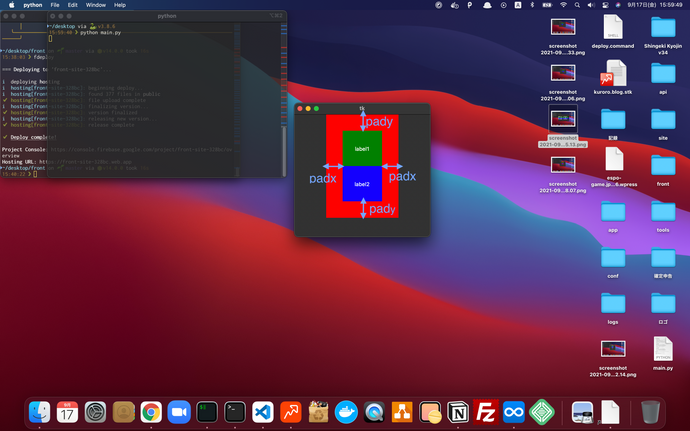Open the green diamond app in dock

[x=542, y=412]
